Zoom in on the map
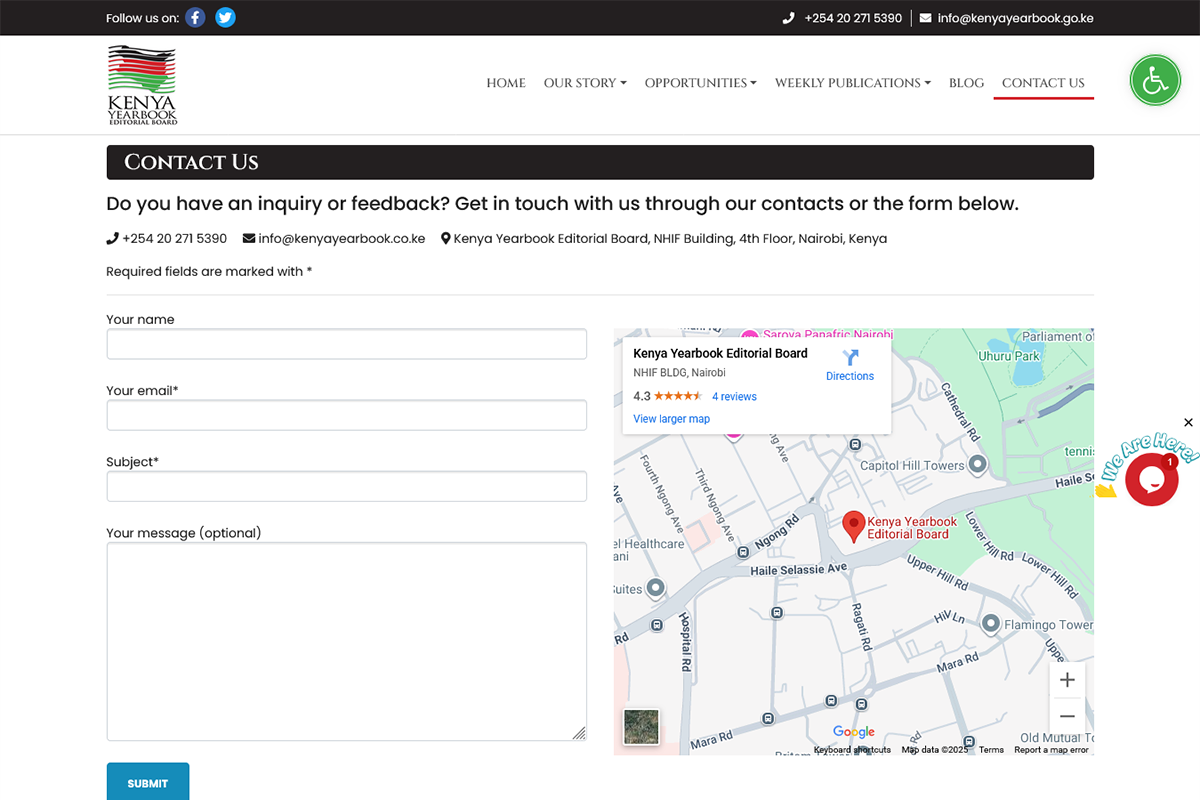The width and height of the screenshot is (1200, 800). [x=1067, y=680]
